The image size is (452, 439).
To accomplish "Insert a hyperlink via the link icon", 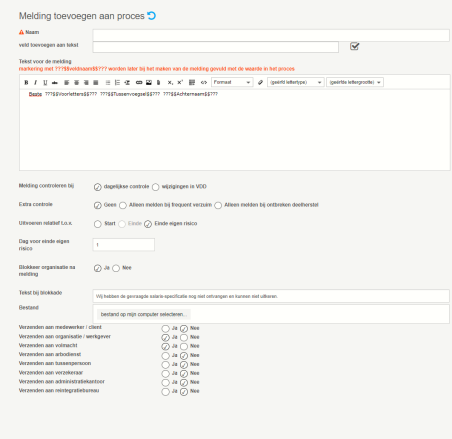I will coord(139,82).
